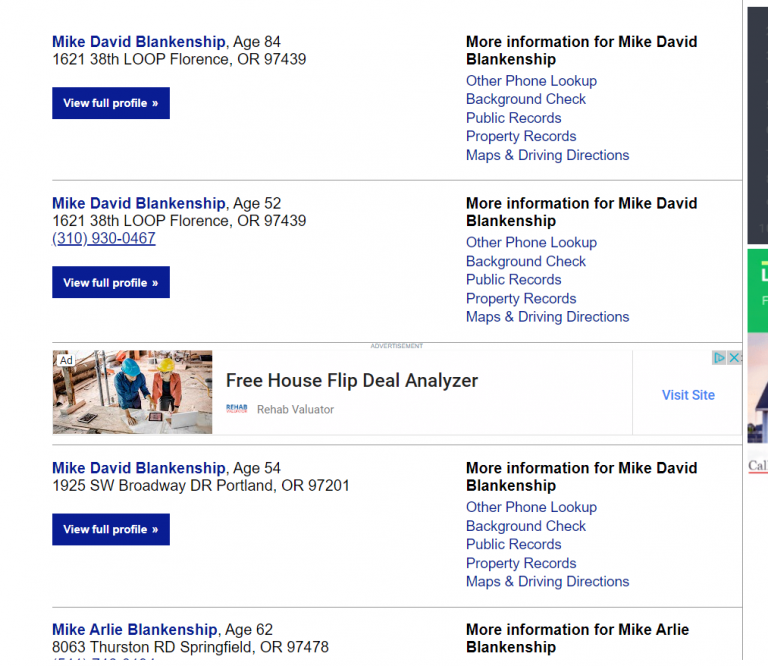Open Maps & Driving Directions for the Portland listing
This screenshot has width=768, height=666.
coord(548,581)
